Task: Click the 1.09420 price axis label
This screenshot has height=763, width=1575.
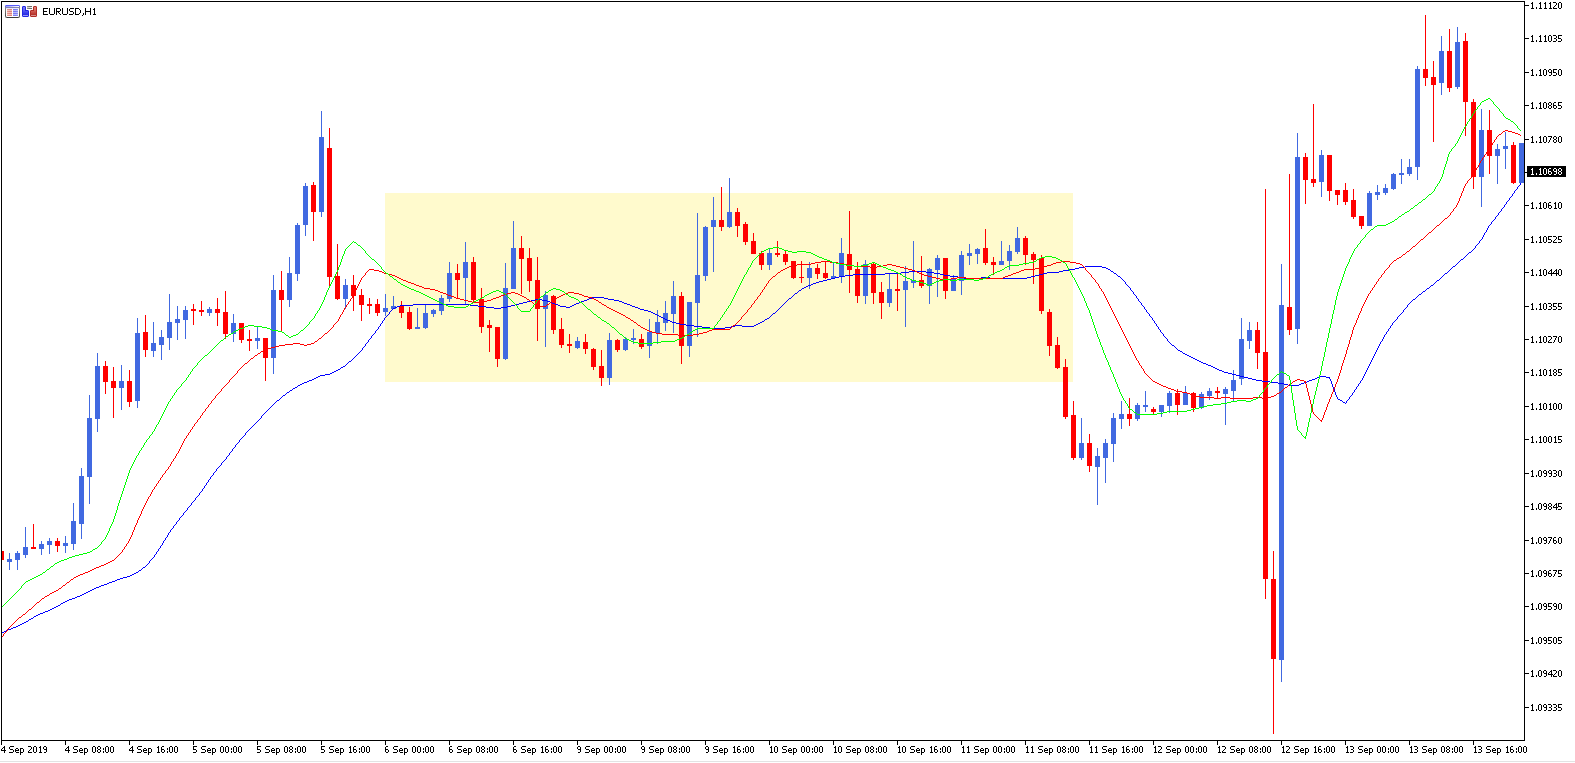Action: pos(1546,673)
